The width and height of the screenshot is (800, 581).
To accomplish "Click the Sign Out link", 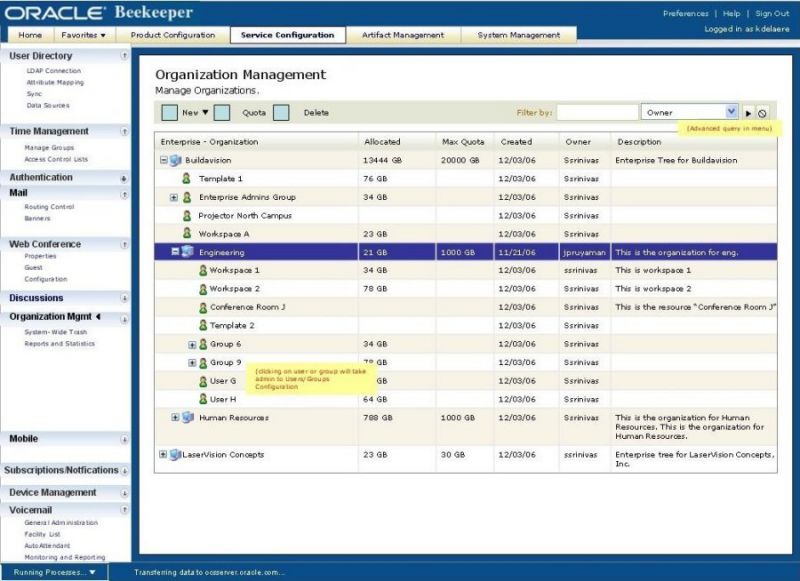I will click(772, 14).
